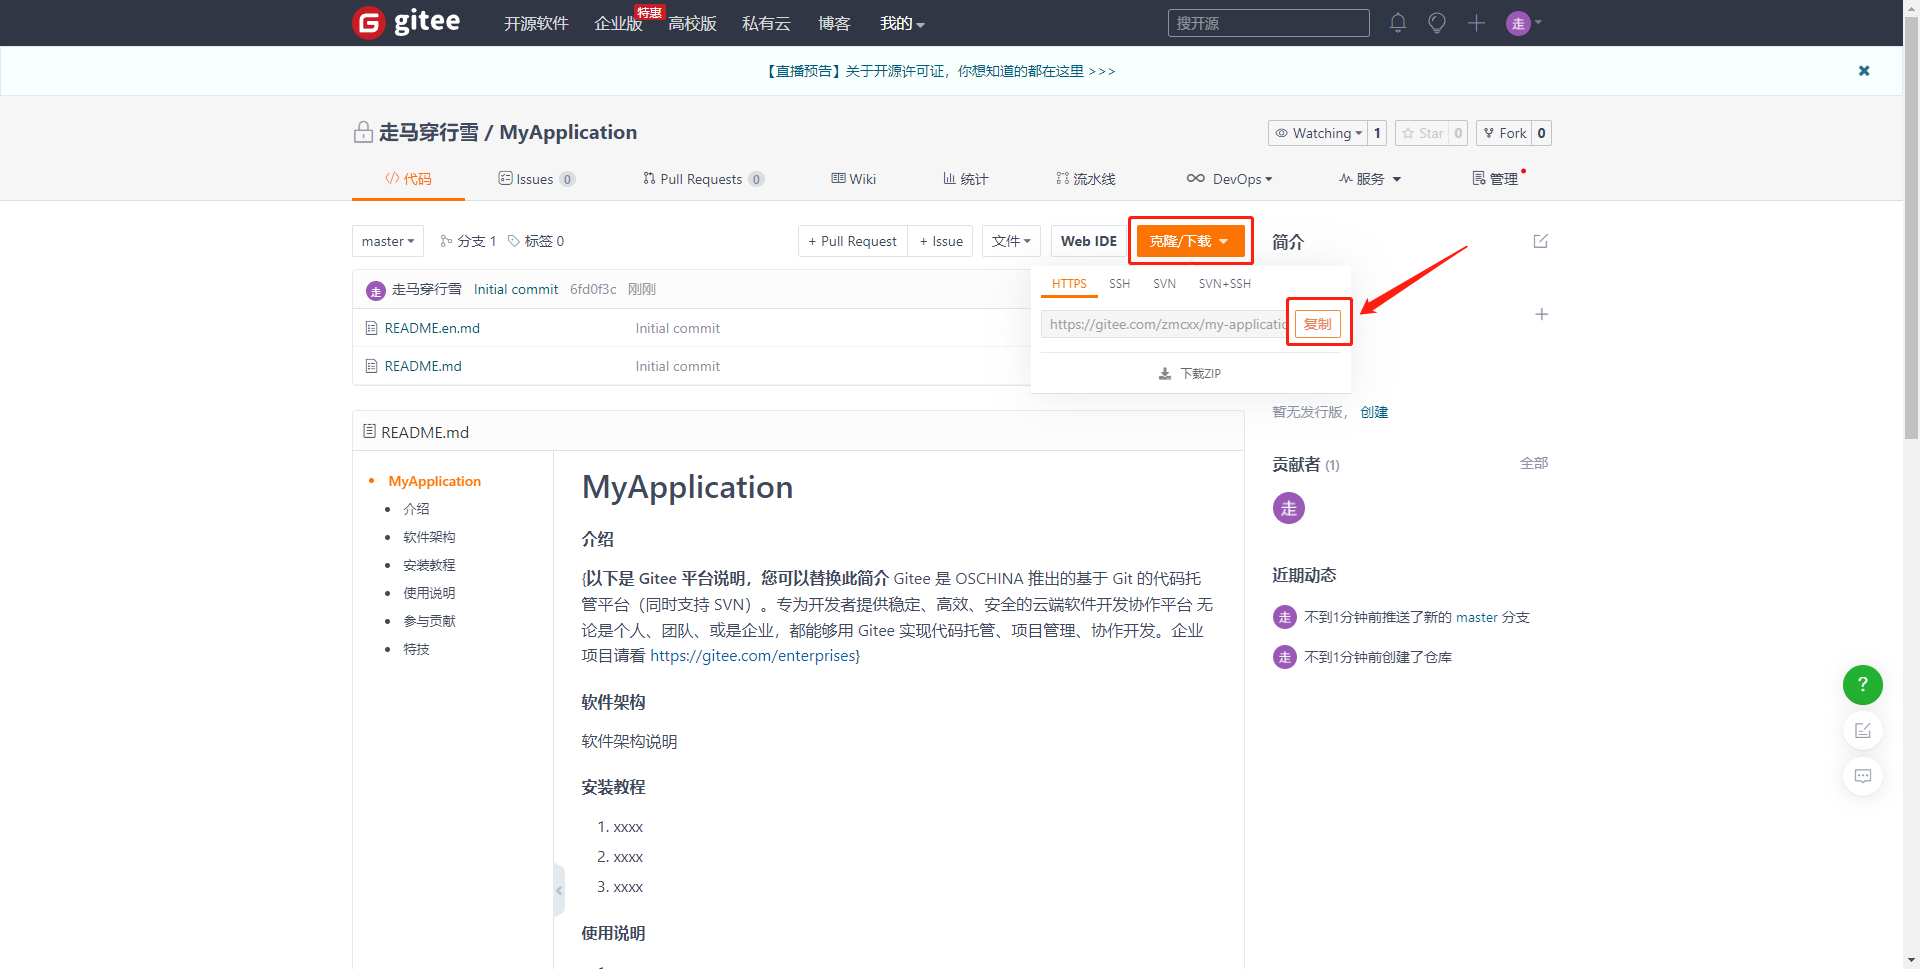Collapse the README table of contents sidebar
This screenshot has width=1920, height=969.
(x=559, y=890)
